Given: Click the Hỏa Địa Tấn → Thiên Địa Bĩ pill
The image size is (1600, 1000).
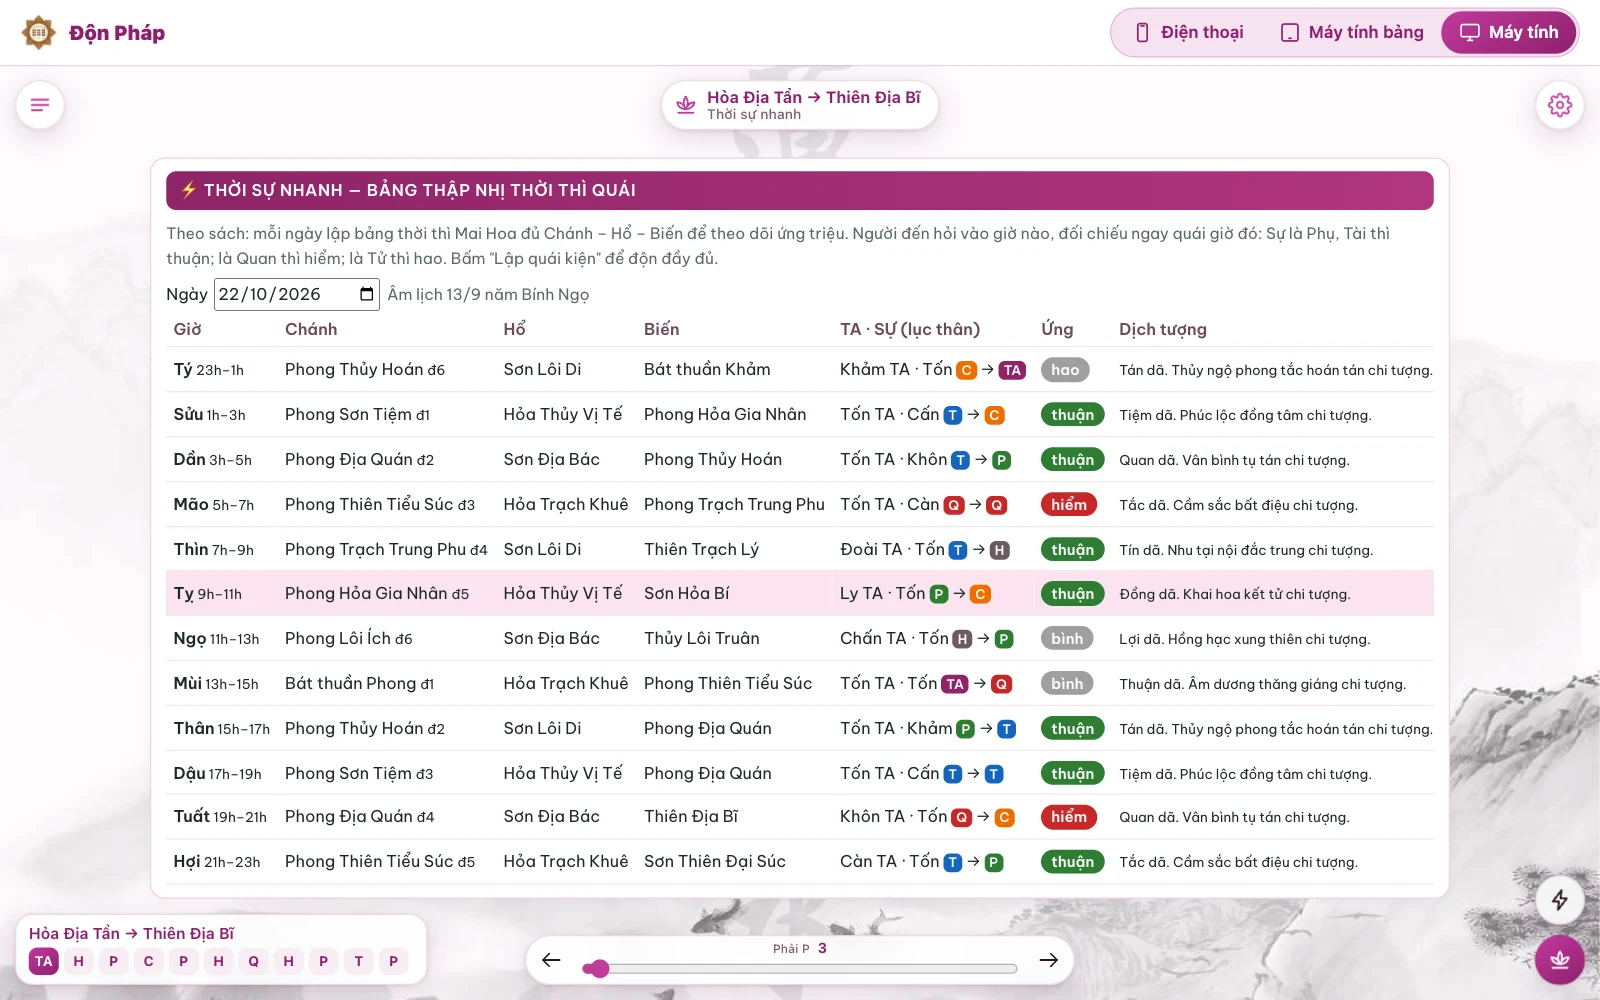Looking at the screenshot, I should click(x=800, y=105).
